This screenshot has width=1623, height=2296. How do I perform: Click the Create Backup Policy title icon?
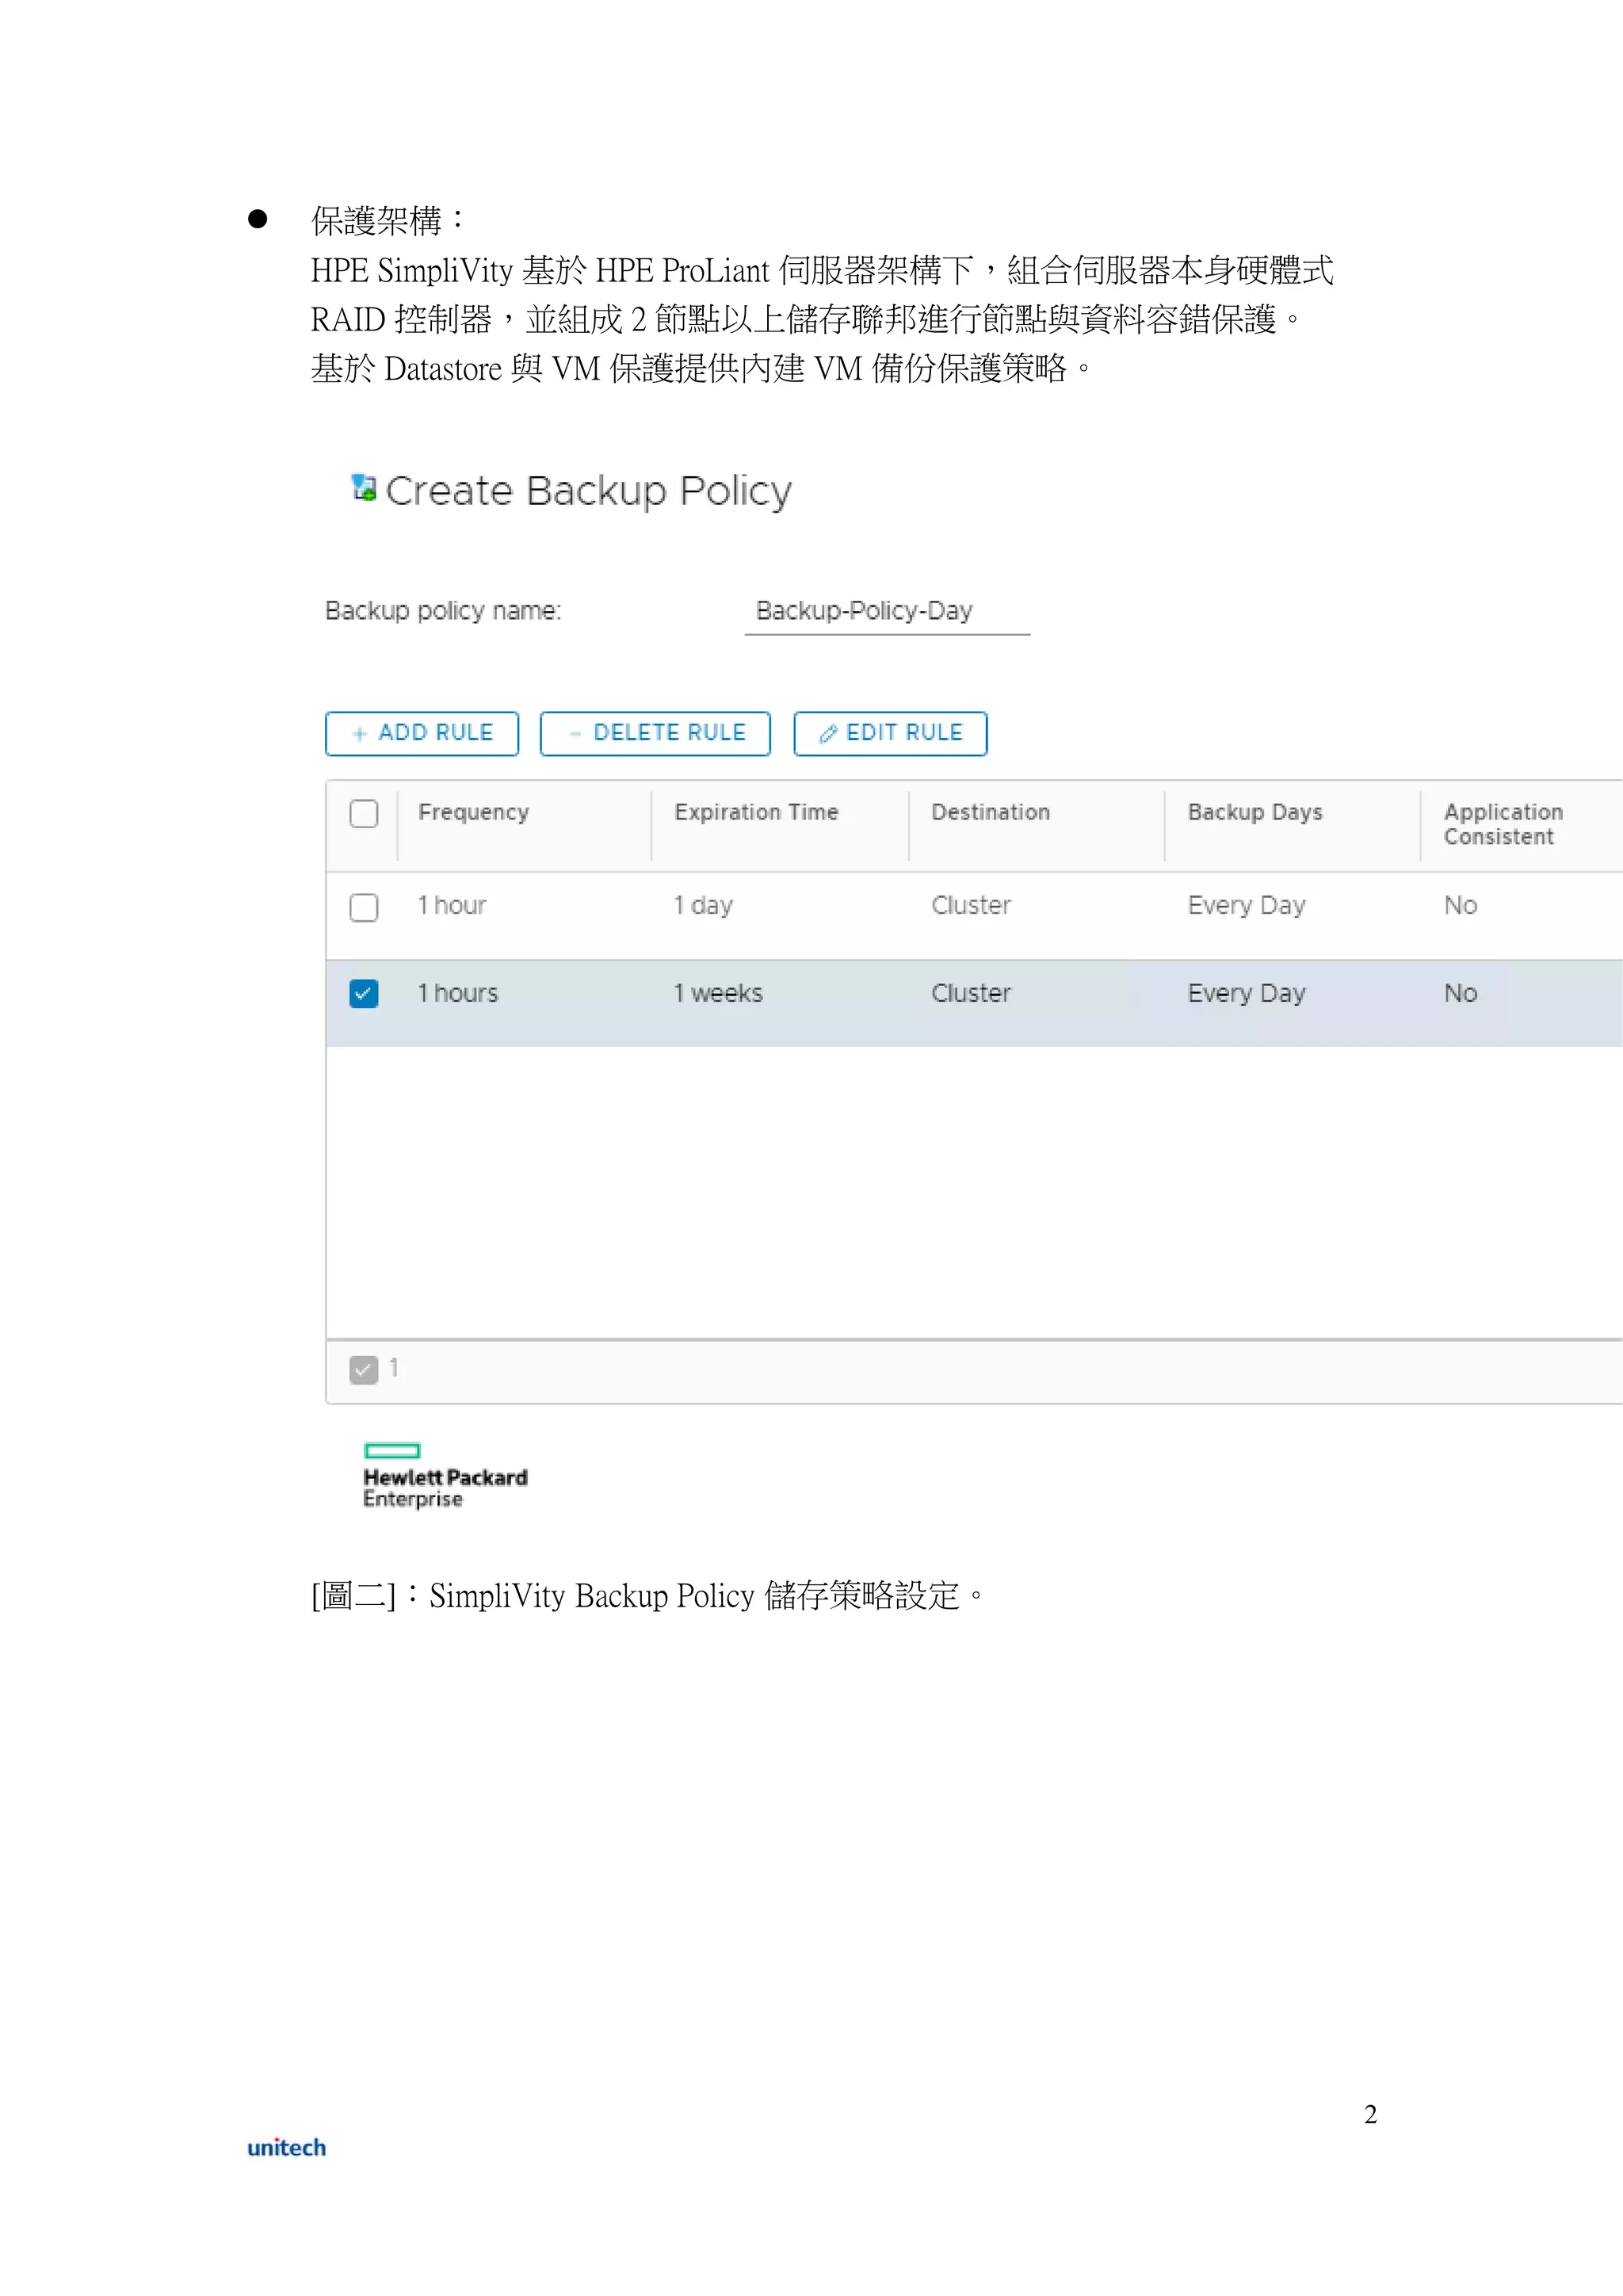pyautogui.click(x=364, y=488)
